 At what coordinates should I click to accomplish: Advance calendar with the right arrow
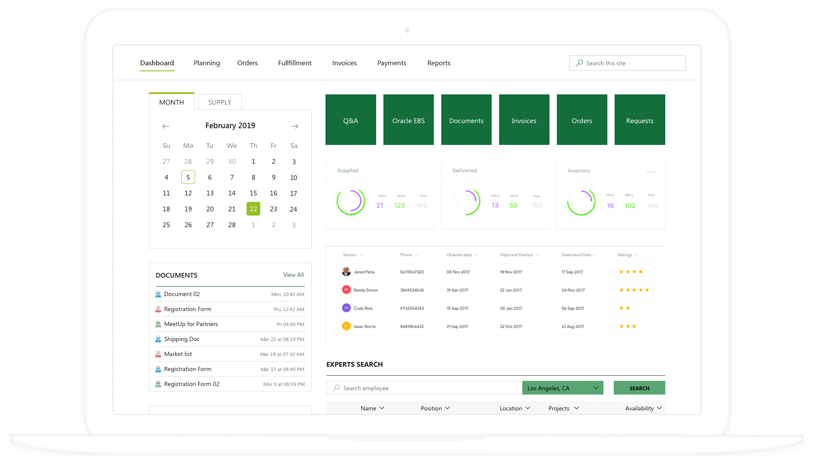coord(294,126)
